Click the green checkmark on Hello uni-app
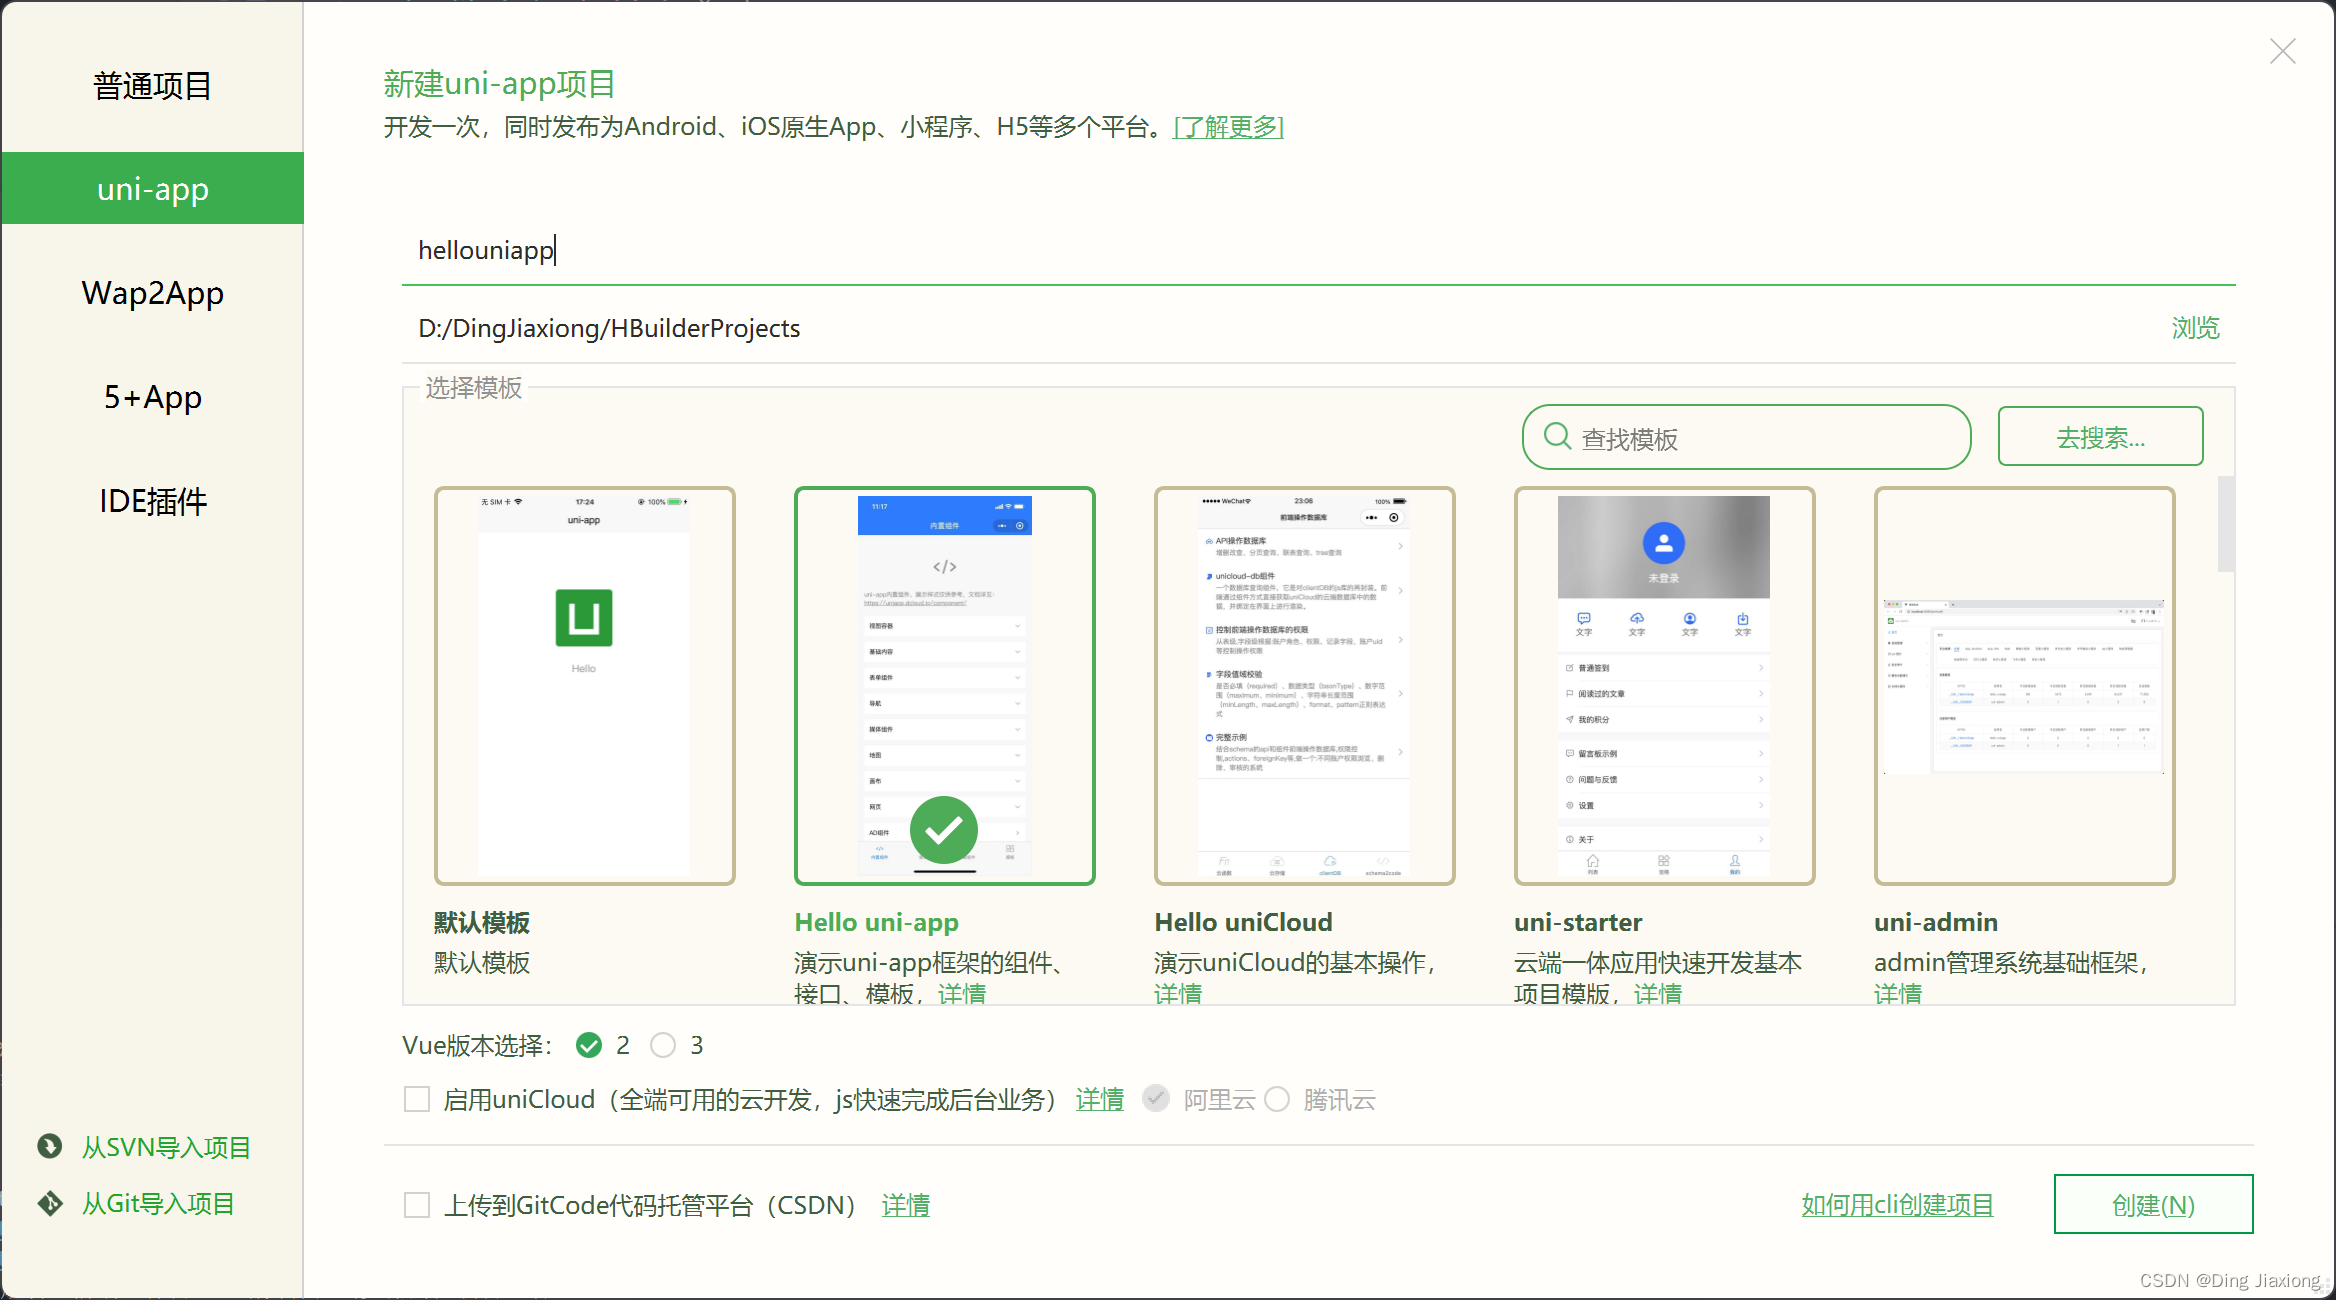This screenshot has width=2336, height=1300. (943, 830)
